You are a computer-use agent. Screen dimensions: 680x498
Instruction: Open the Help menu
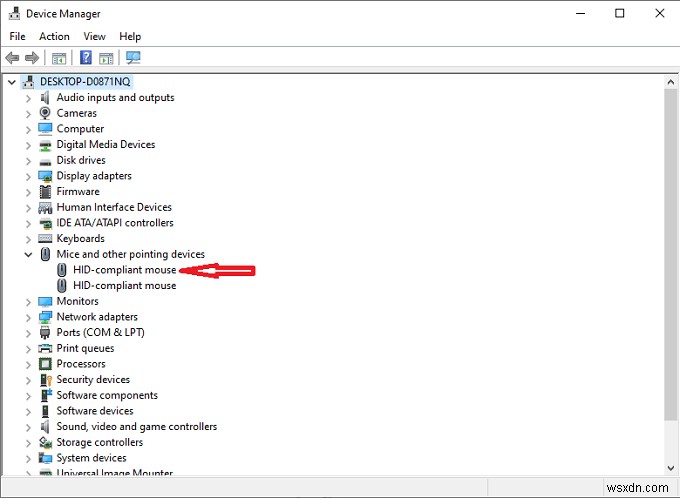[130, 36]
